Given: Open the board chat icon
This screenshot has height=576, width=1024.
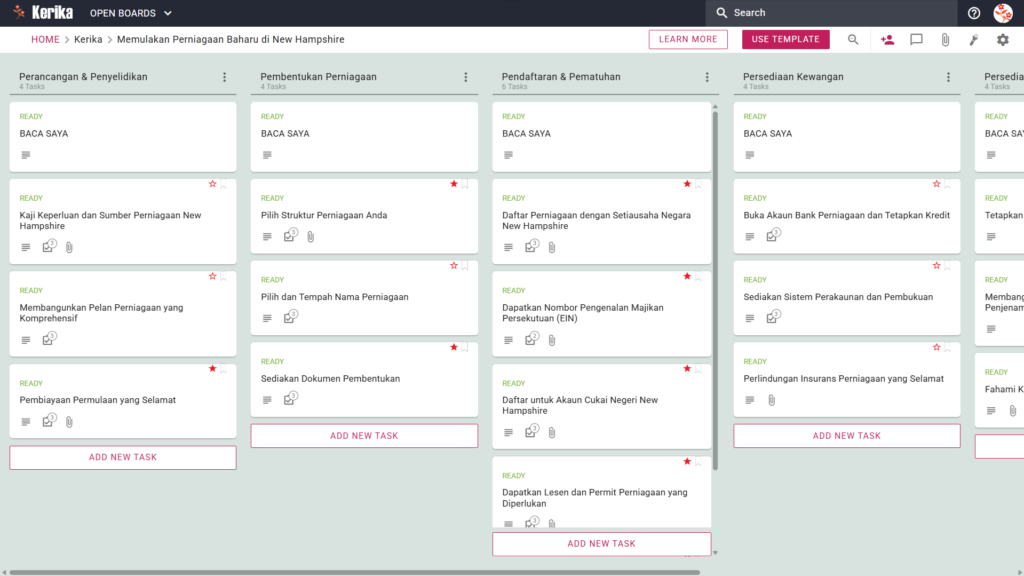Looking at the screenshot, I should click(x=916, y=40).
